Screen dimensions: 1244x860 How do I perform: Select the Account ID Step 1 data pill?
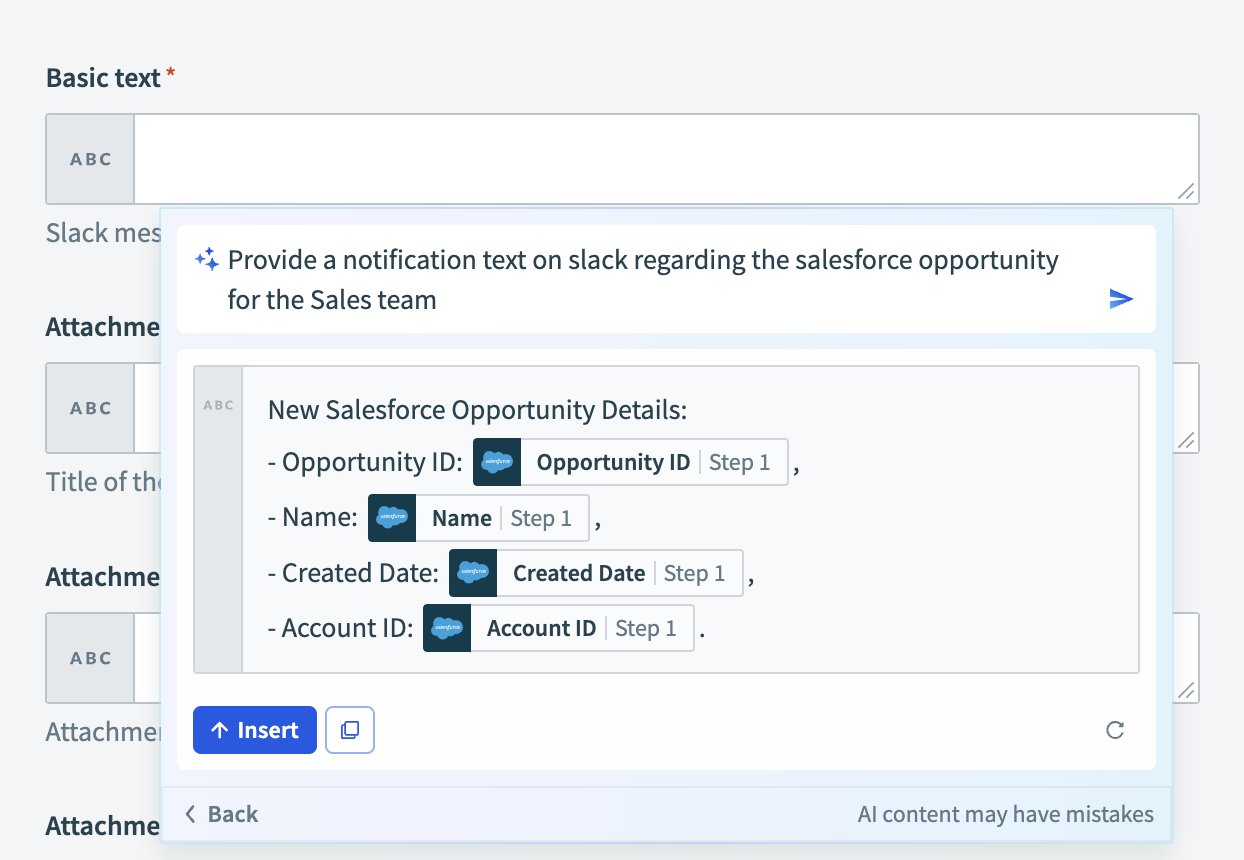click(x=581, y=628)
